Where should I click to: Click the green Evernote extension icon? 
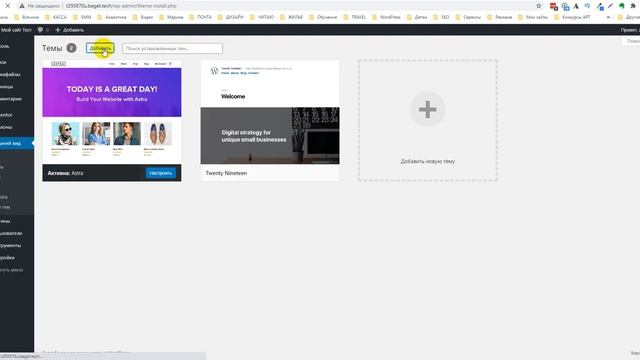(622, 6)
